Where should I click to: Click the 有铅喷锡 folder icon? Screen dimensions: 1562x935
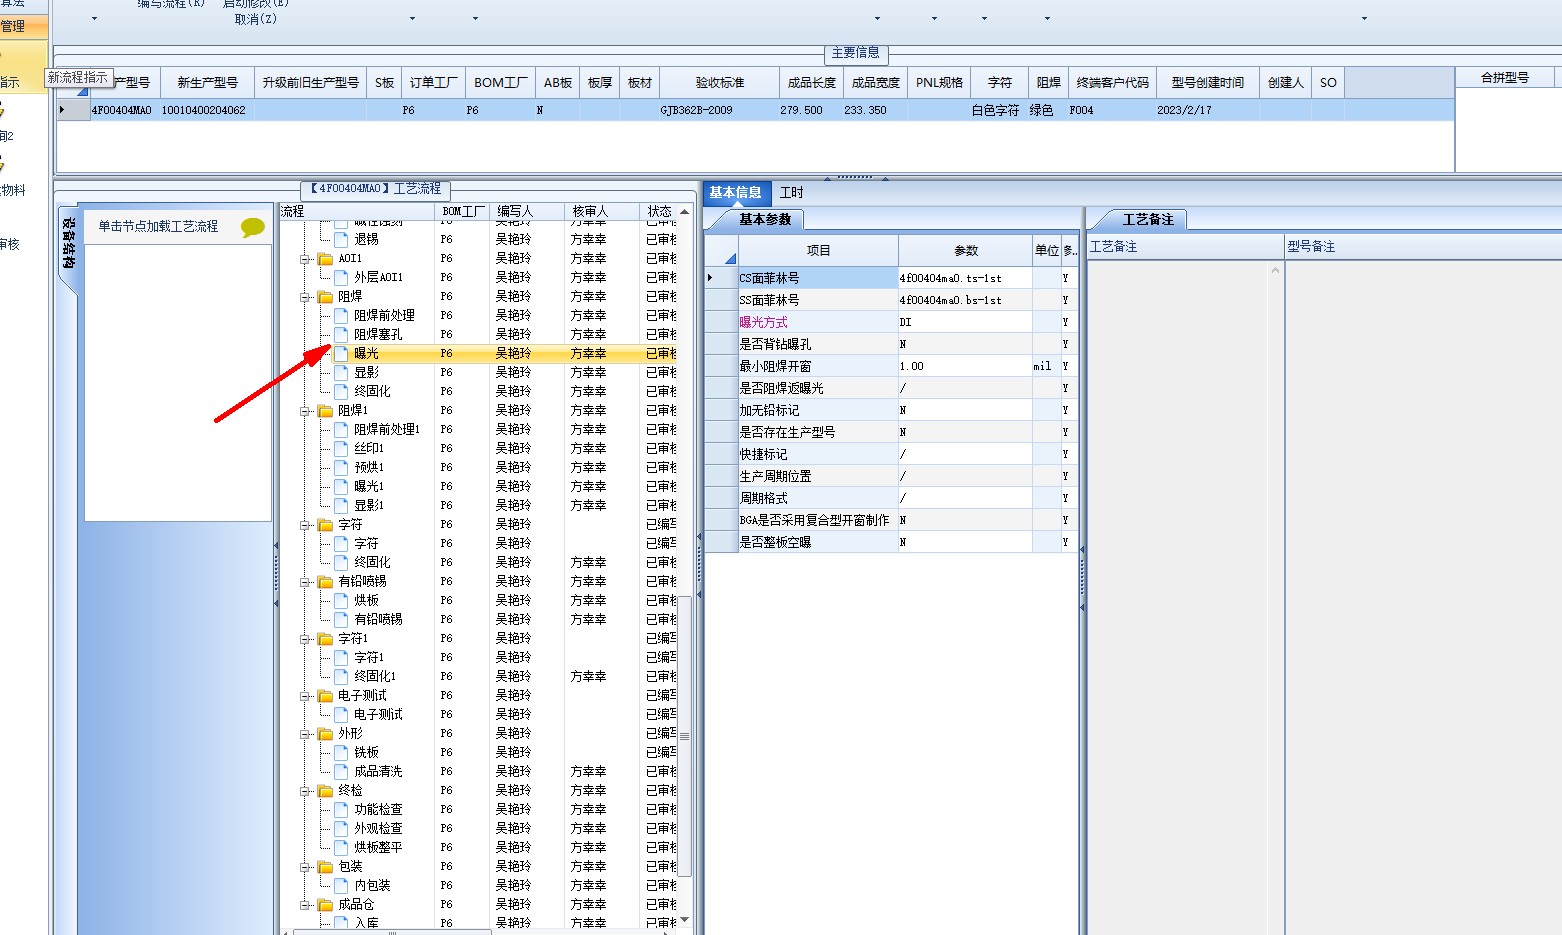click(325, 581)
